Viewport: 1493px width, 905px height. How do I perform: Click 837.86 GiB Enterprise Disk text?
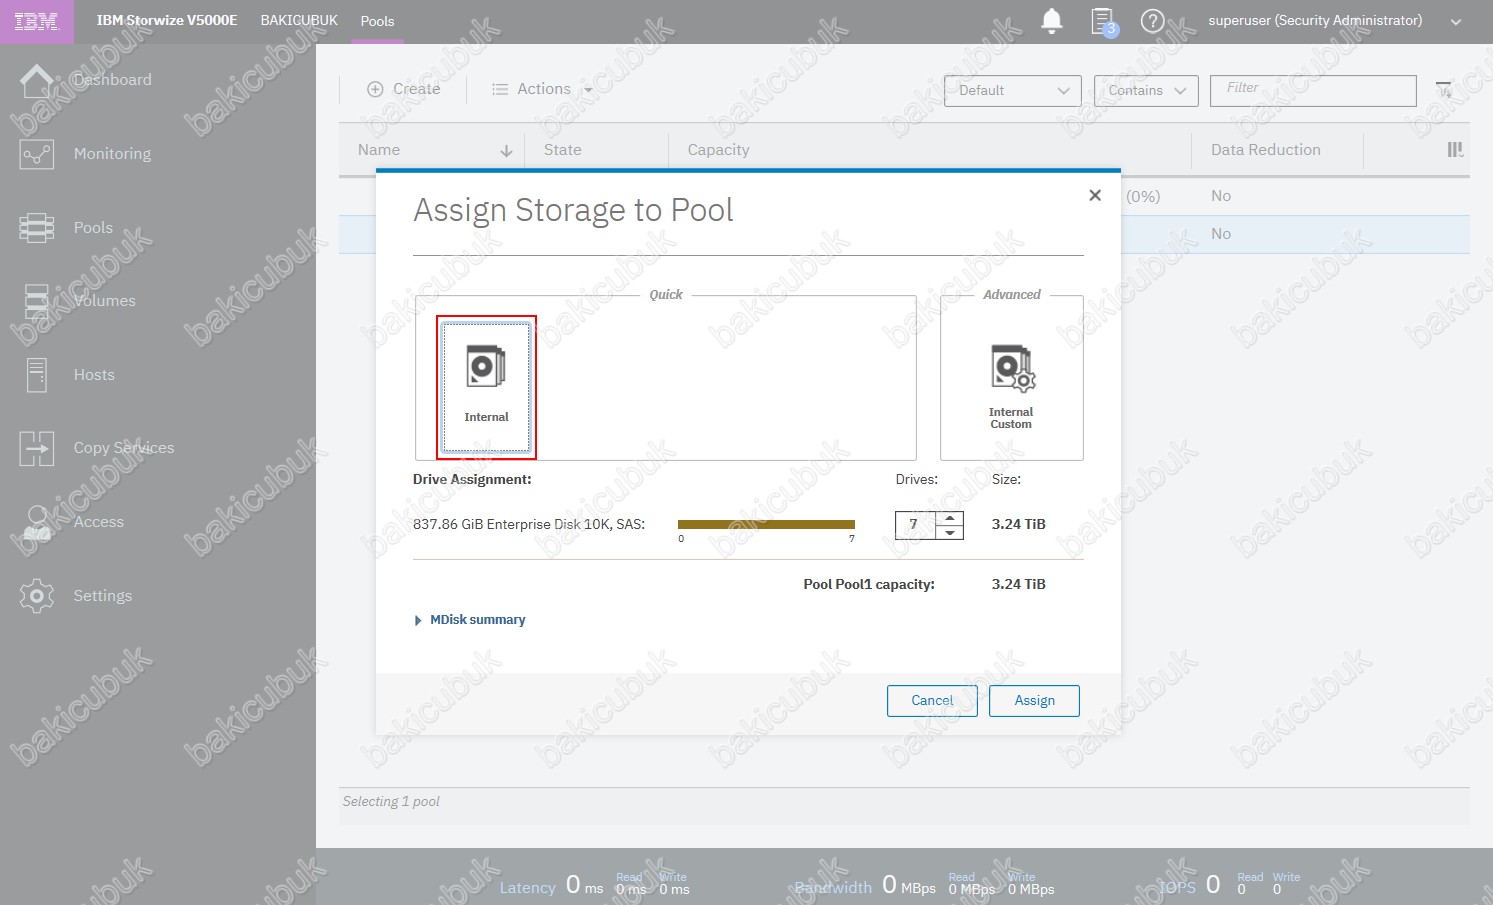point(529,524)
